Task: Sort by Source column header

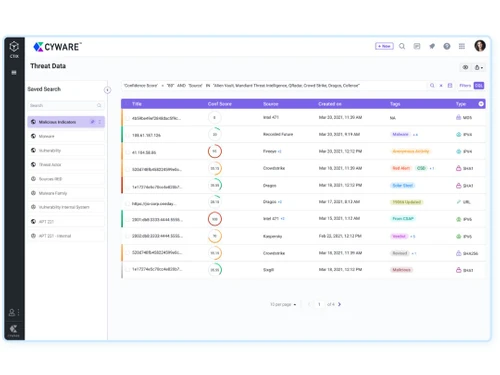Action: 271,104
